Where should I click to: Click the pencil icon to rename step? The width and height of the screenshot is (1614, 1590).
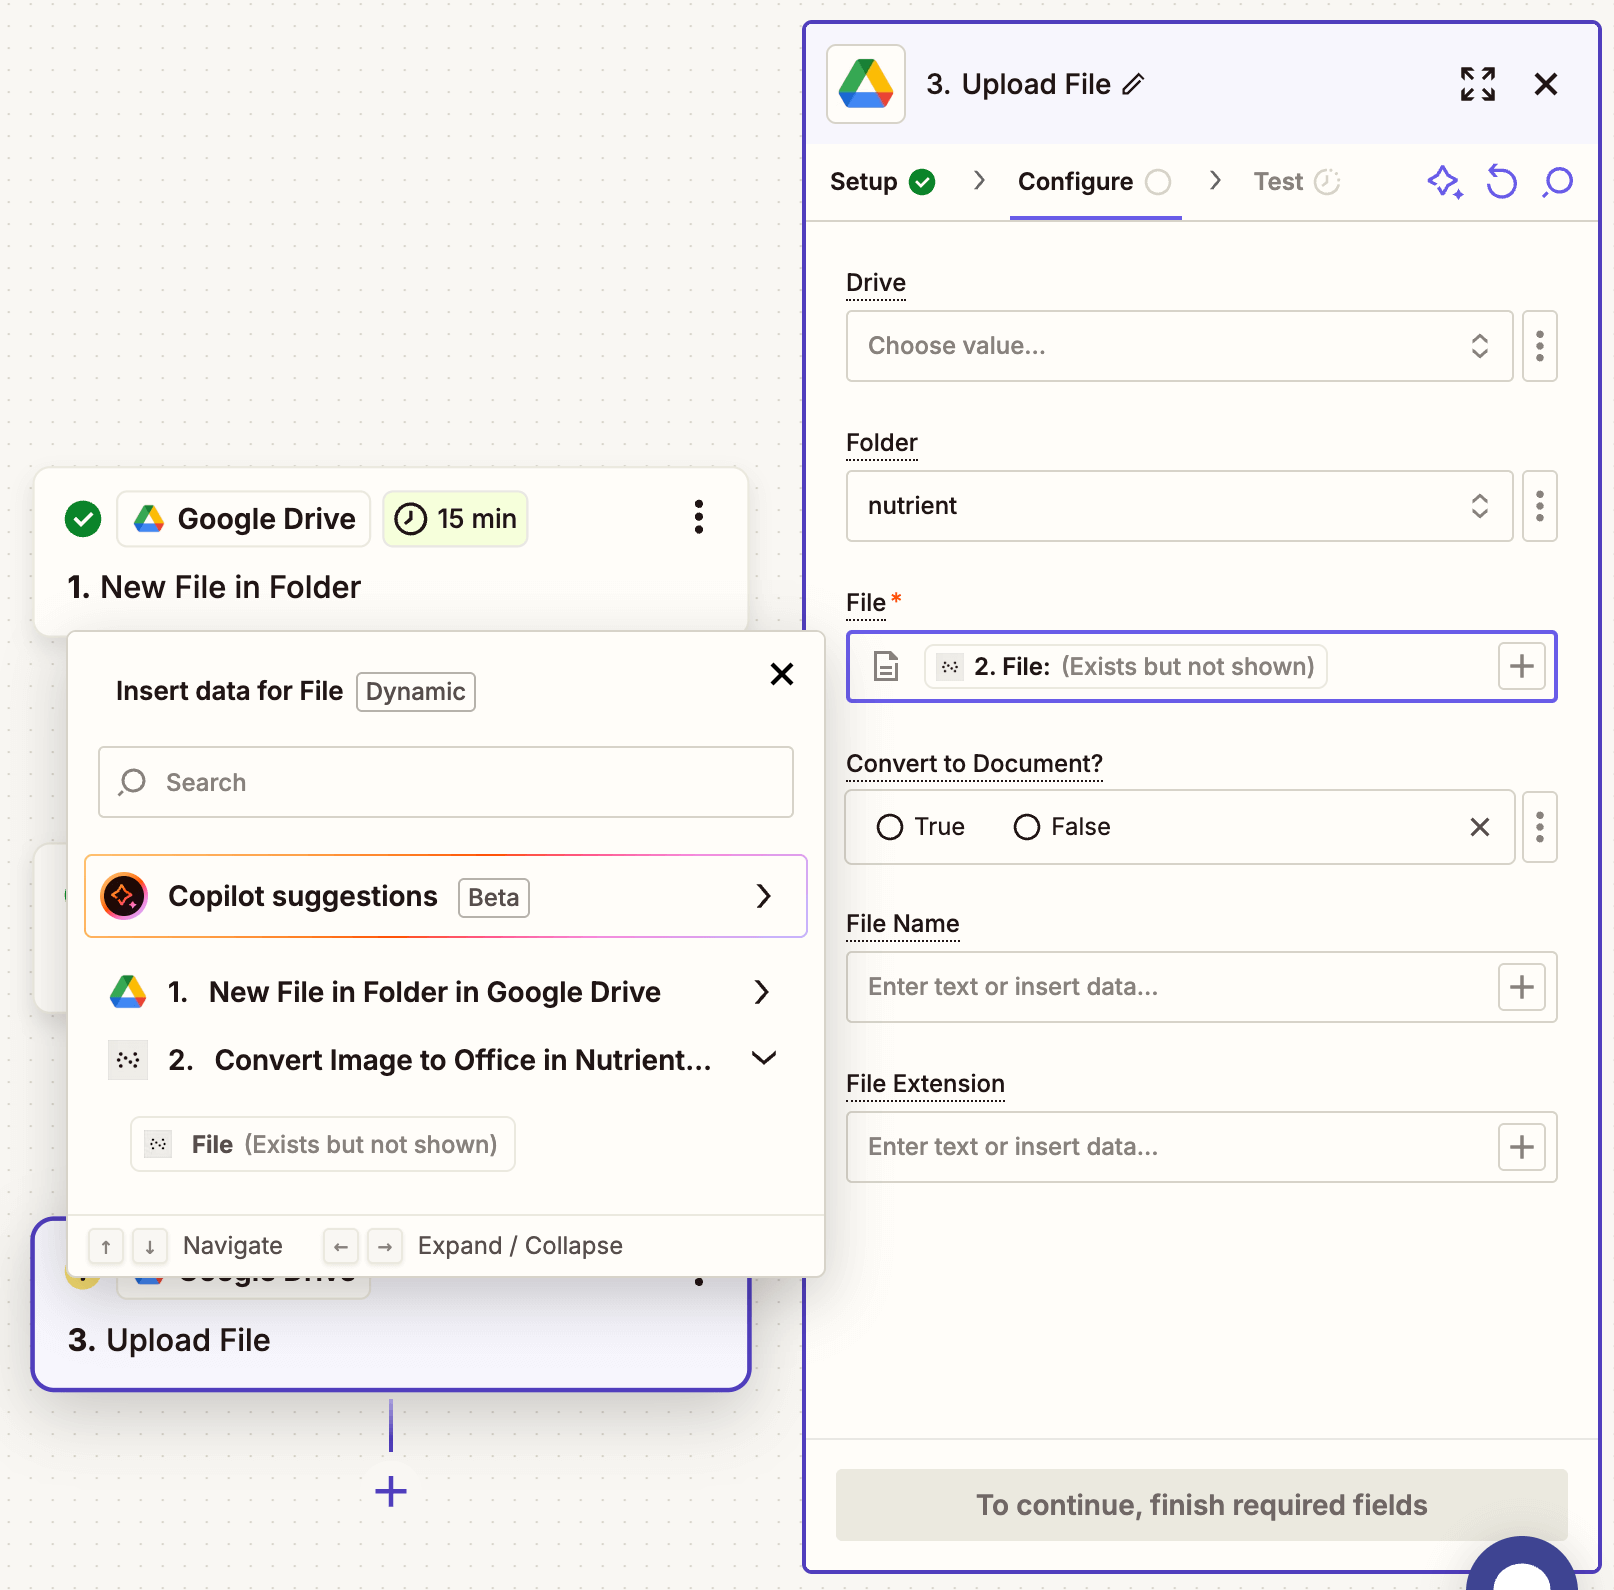point(1133,85)
